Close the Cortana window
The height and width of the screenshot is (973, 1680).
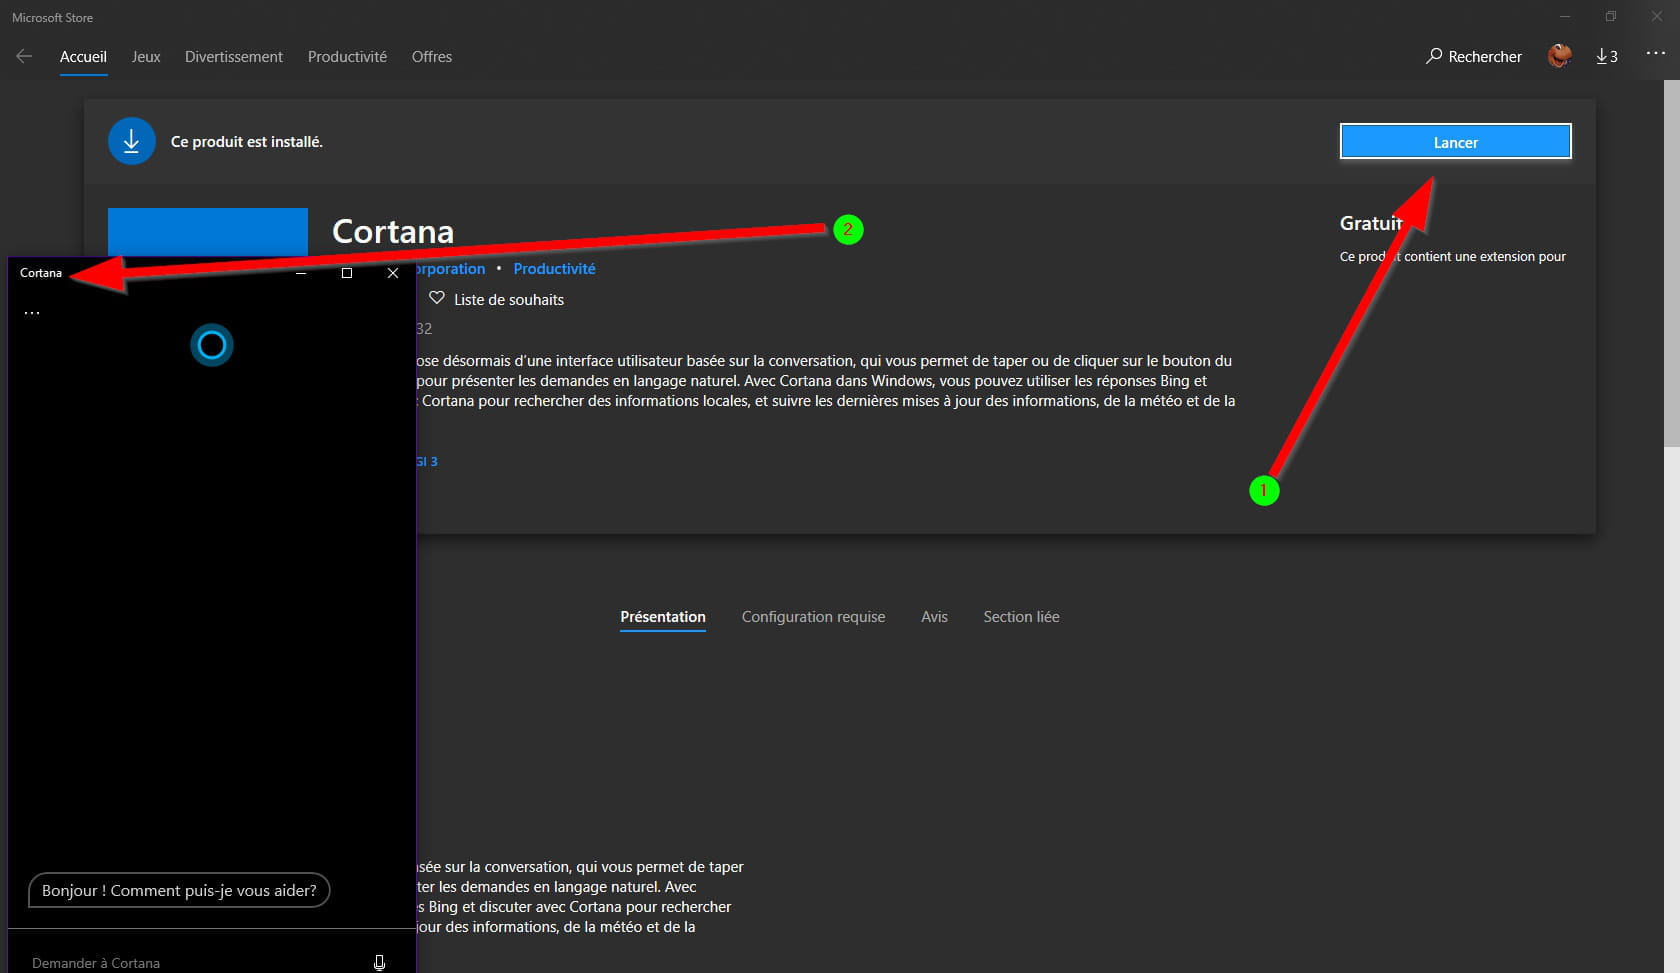tap(393, 273)
